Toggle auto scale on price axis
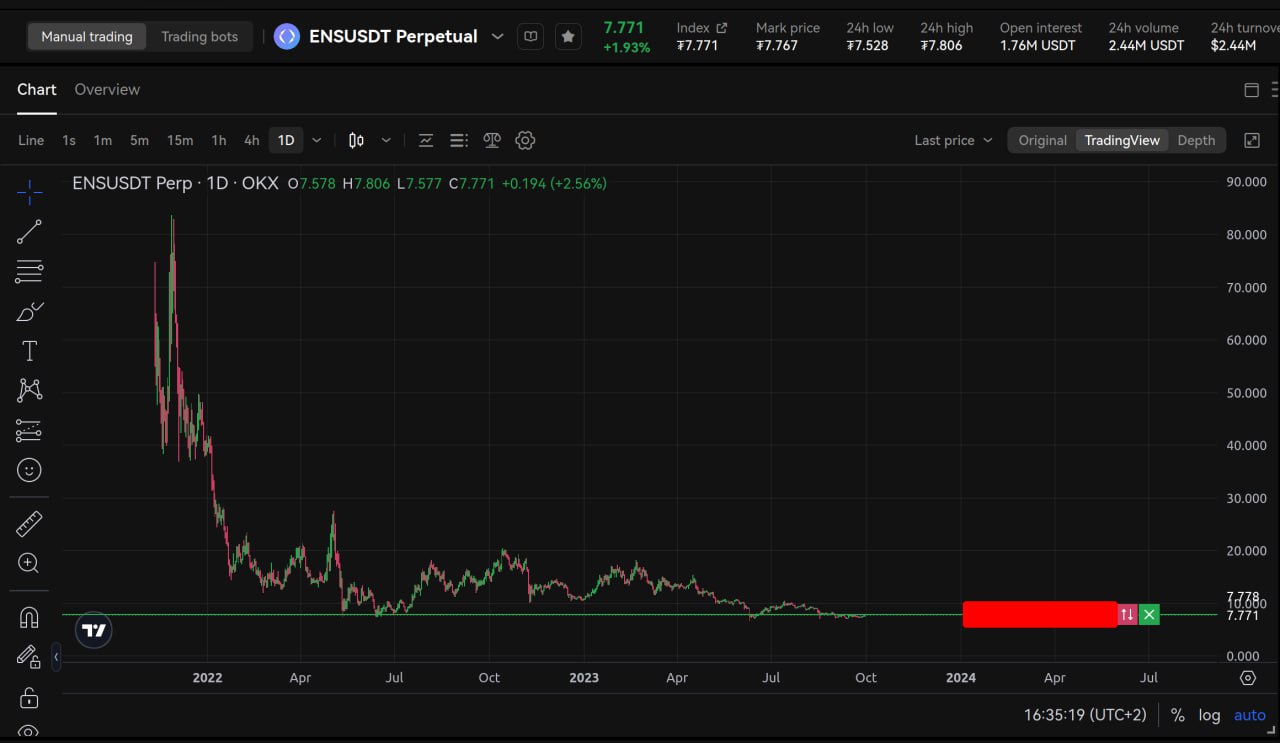This screenshot has height=743, width=1280. pyautogui.click(x=1250, y=715)
